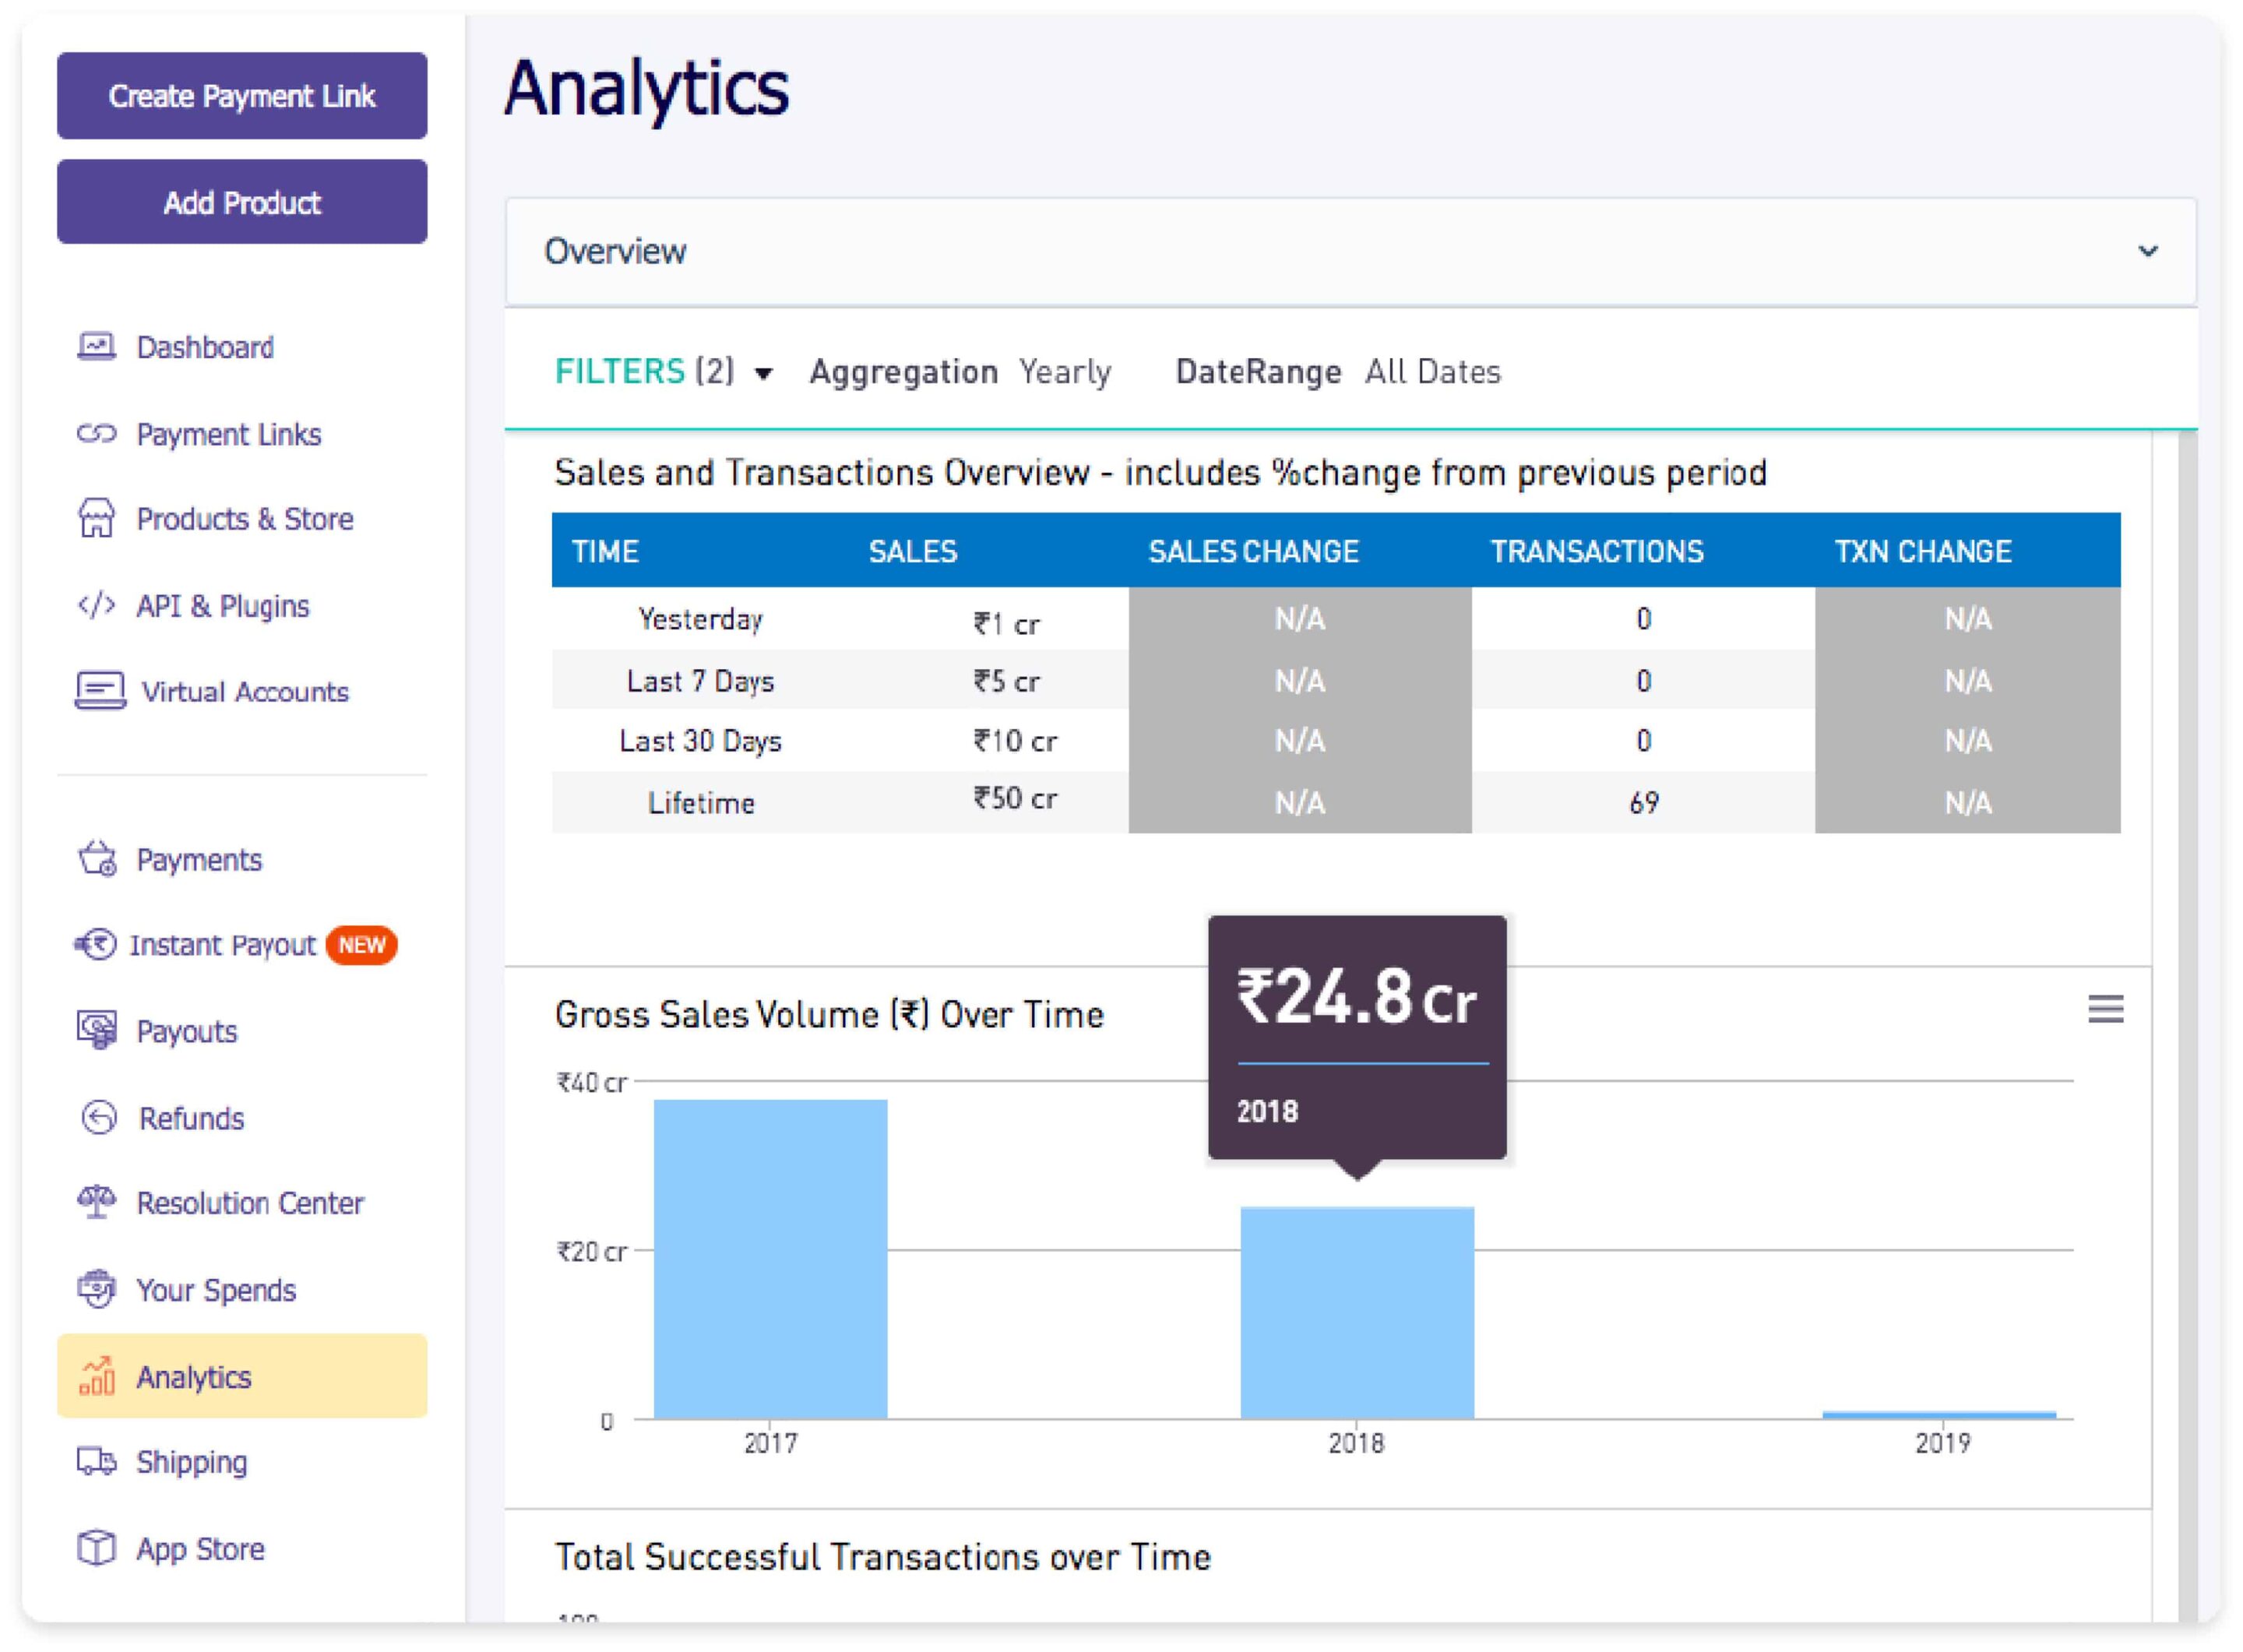Click the Virtual Accounts laptop icon
This screenshot has height=1652, width=2243.
100,691
